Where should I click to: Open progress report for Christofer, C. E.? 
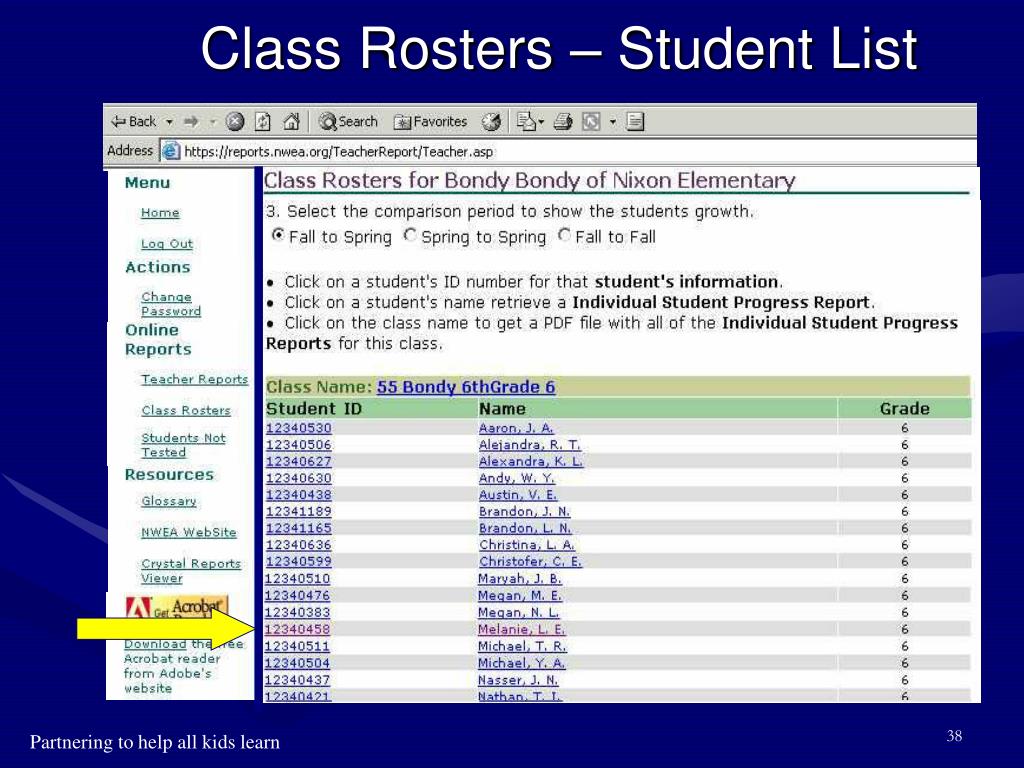pyautogui.click(x=530, y=562)
